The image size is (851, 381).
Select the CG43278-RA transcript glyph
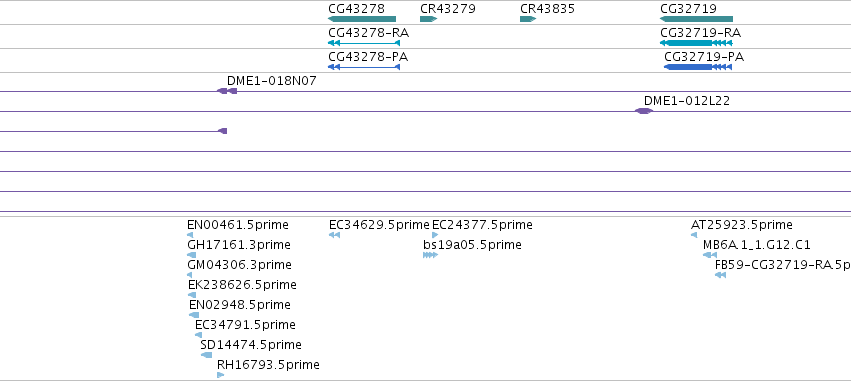[364, 43]
